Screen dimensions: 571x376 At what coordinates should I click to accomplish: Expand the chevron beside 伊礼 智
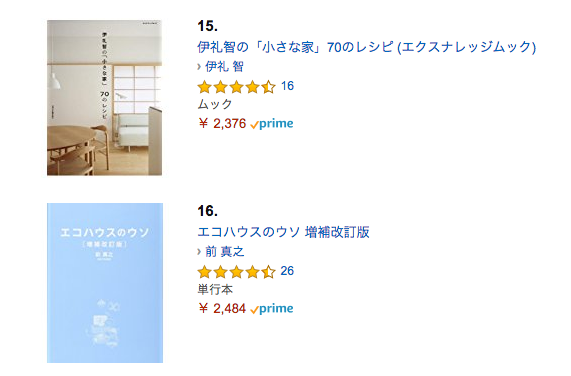pos(199,67)
